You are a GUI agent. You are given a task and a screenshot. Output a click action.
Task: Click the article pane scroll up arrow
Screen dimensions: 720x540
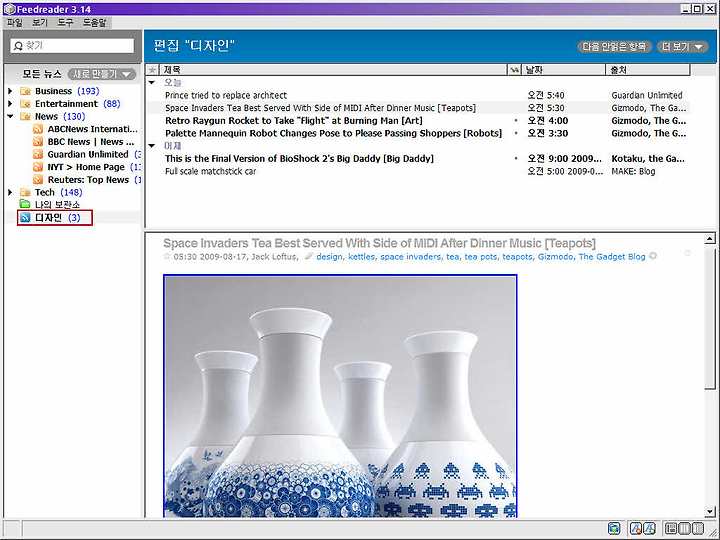click(x=709, y=239)
